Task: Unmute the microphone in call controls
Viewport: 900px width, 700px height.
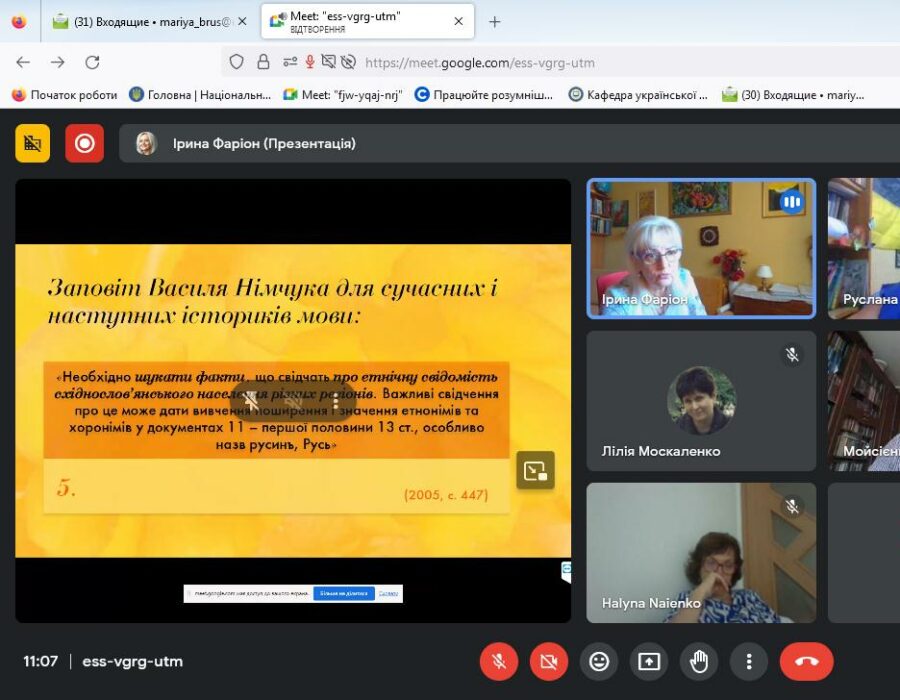Action: (x=498, y=661)
